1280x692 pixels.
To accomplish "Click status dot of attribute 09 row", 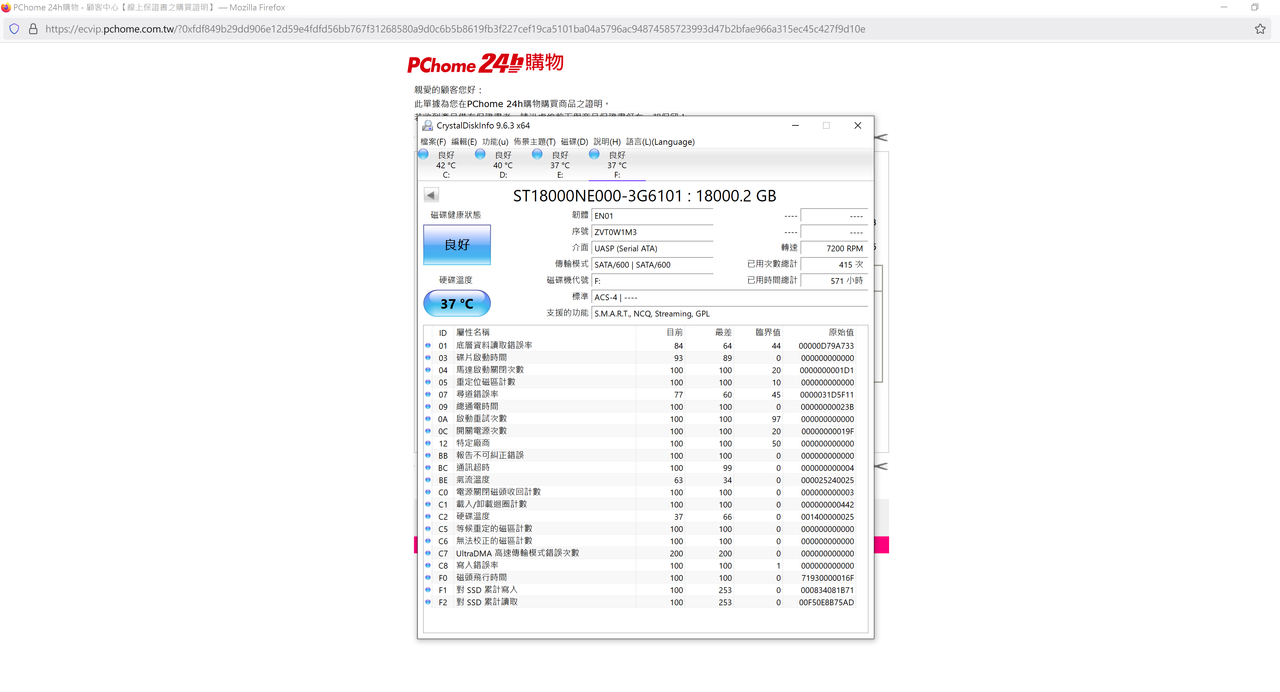I will (x=428, y=407).
